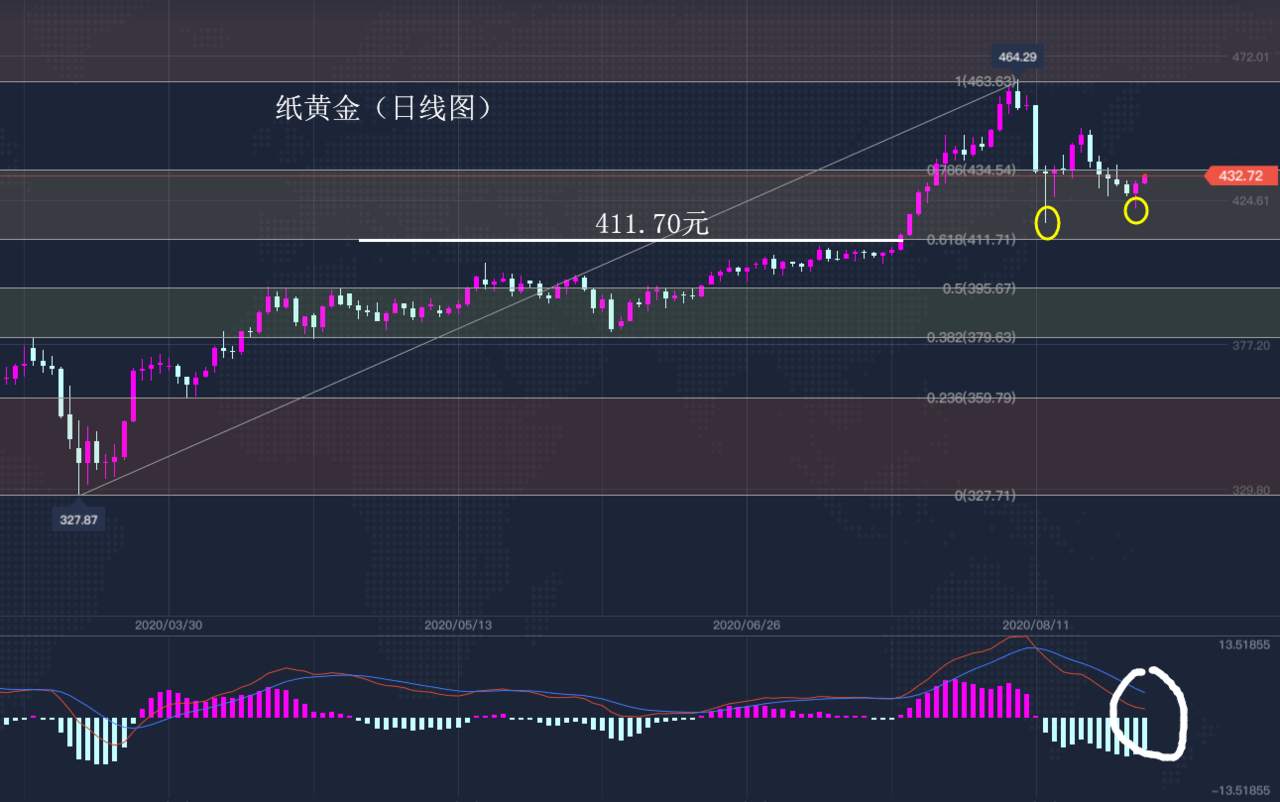1280x802 pixels.
Task: Select Fibonacci level 0.236(359.79) label
Action: click(x=972, y=398)
